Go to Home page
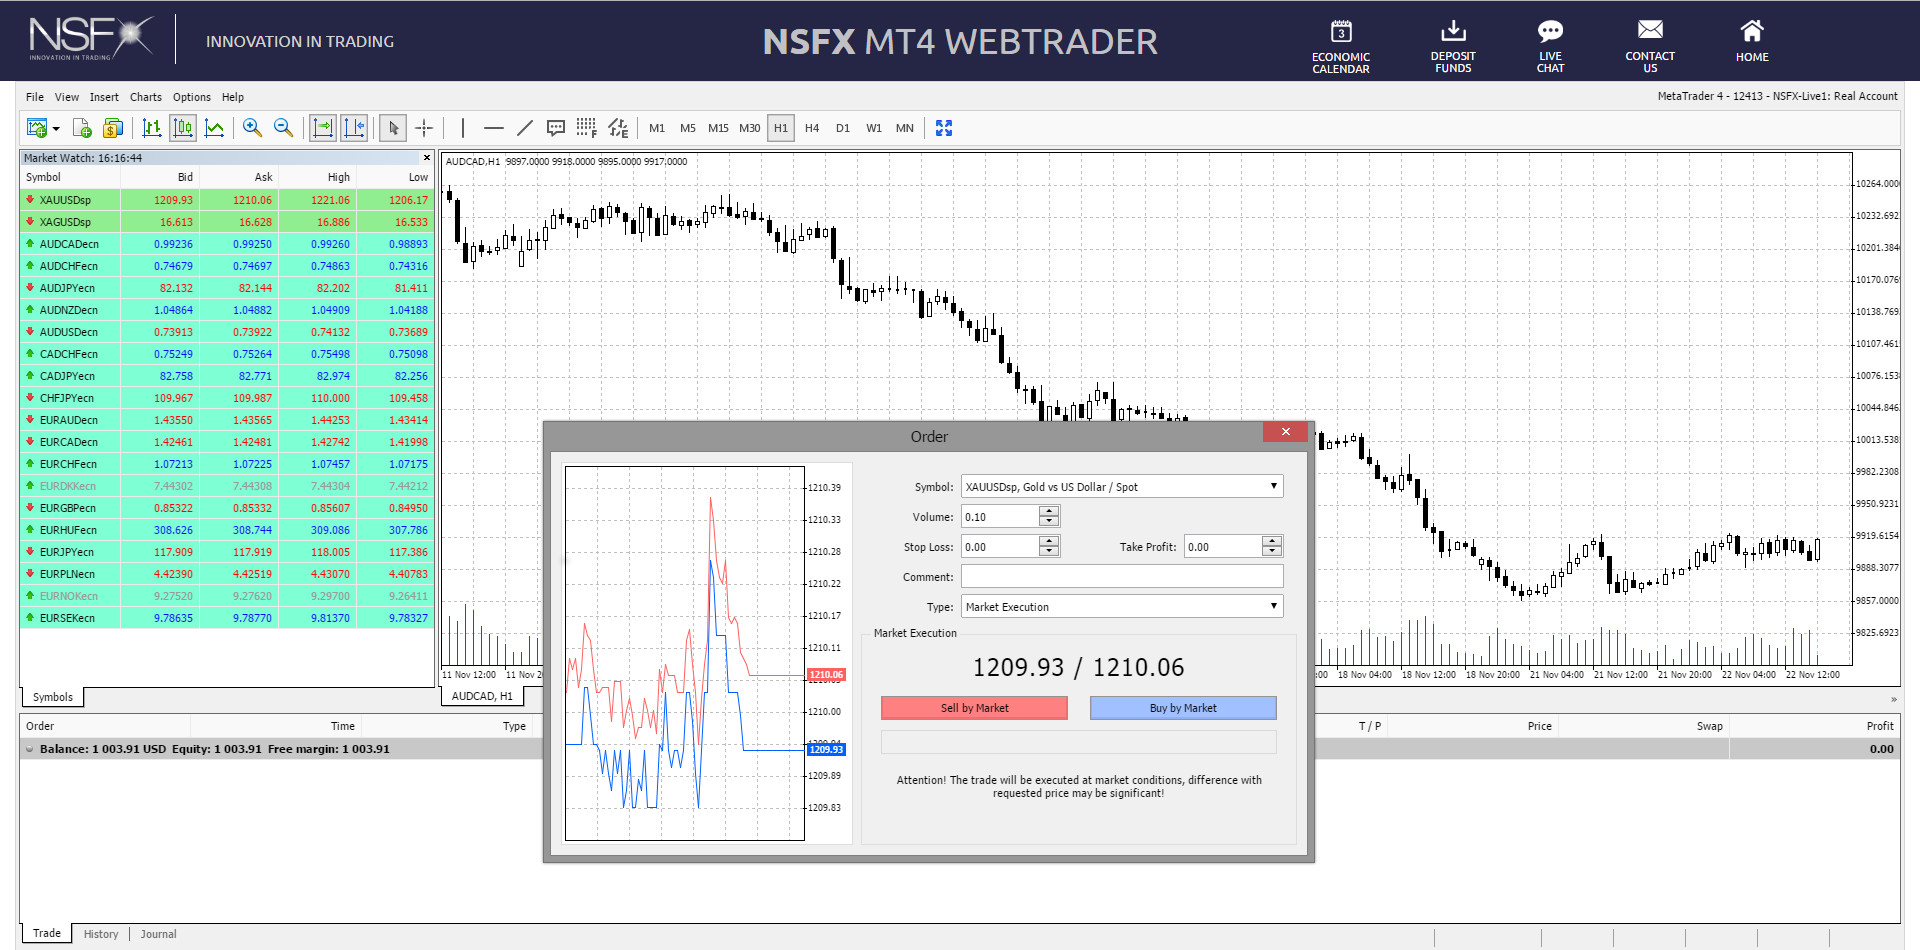 coord(1752,42)
